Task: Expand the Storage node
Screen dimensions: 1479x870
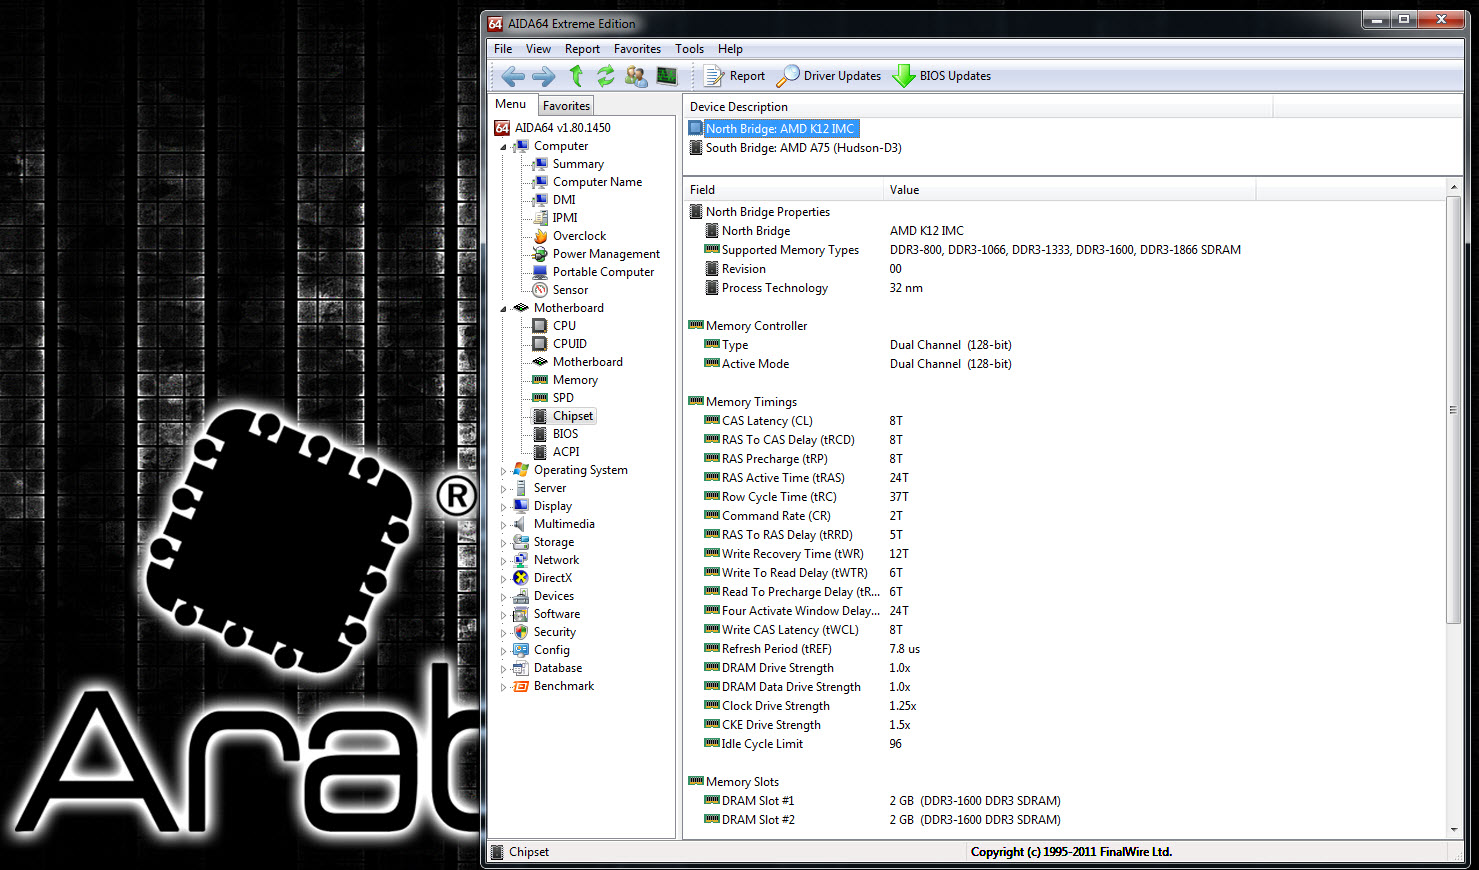Action: 503,542
